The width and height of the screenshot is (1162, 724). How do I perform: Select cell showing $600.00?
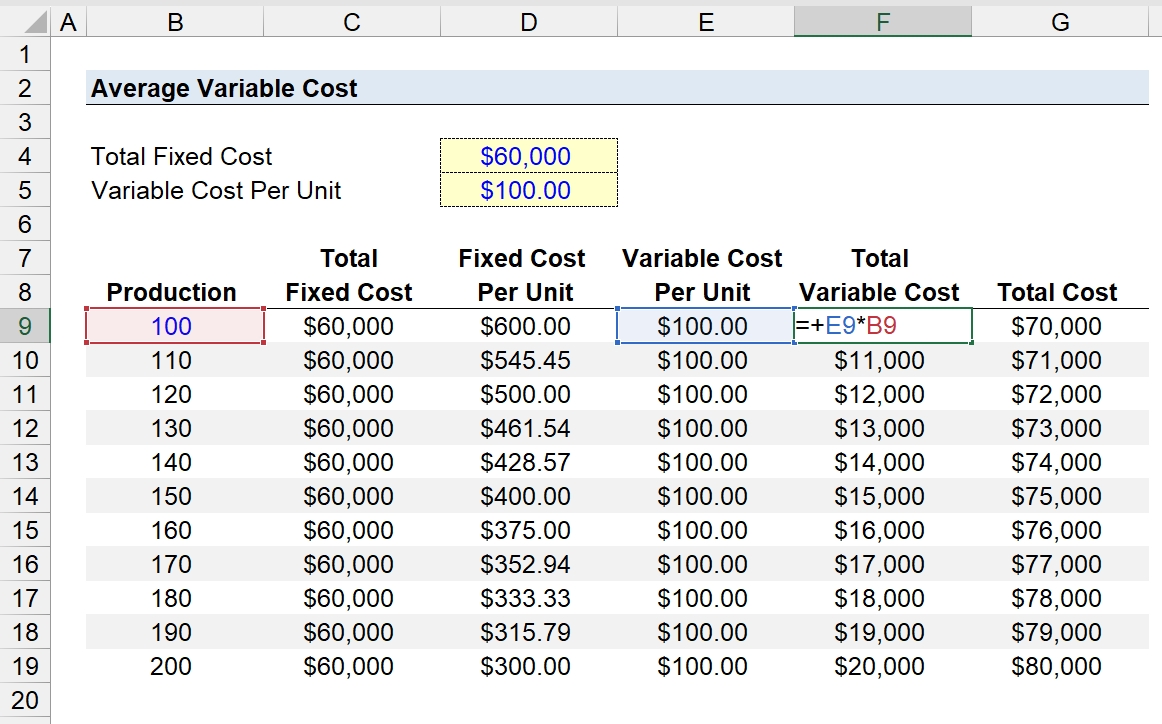pos(528,326)
